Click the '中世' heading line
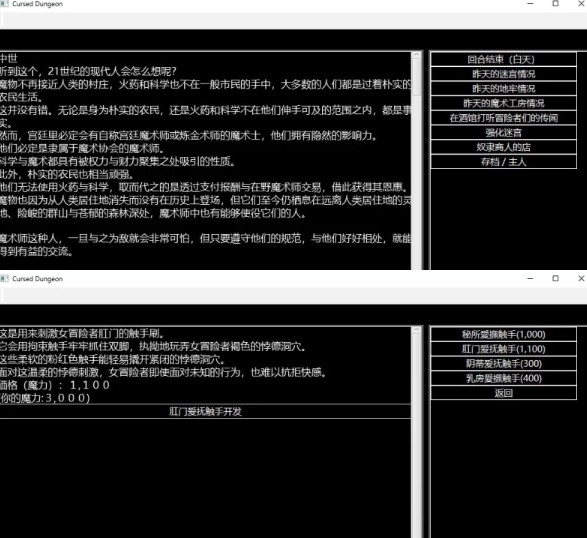Viewport: 587px width, 538px height. (x=9, y=58)
